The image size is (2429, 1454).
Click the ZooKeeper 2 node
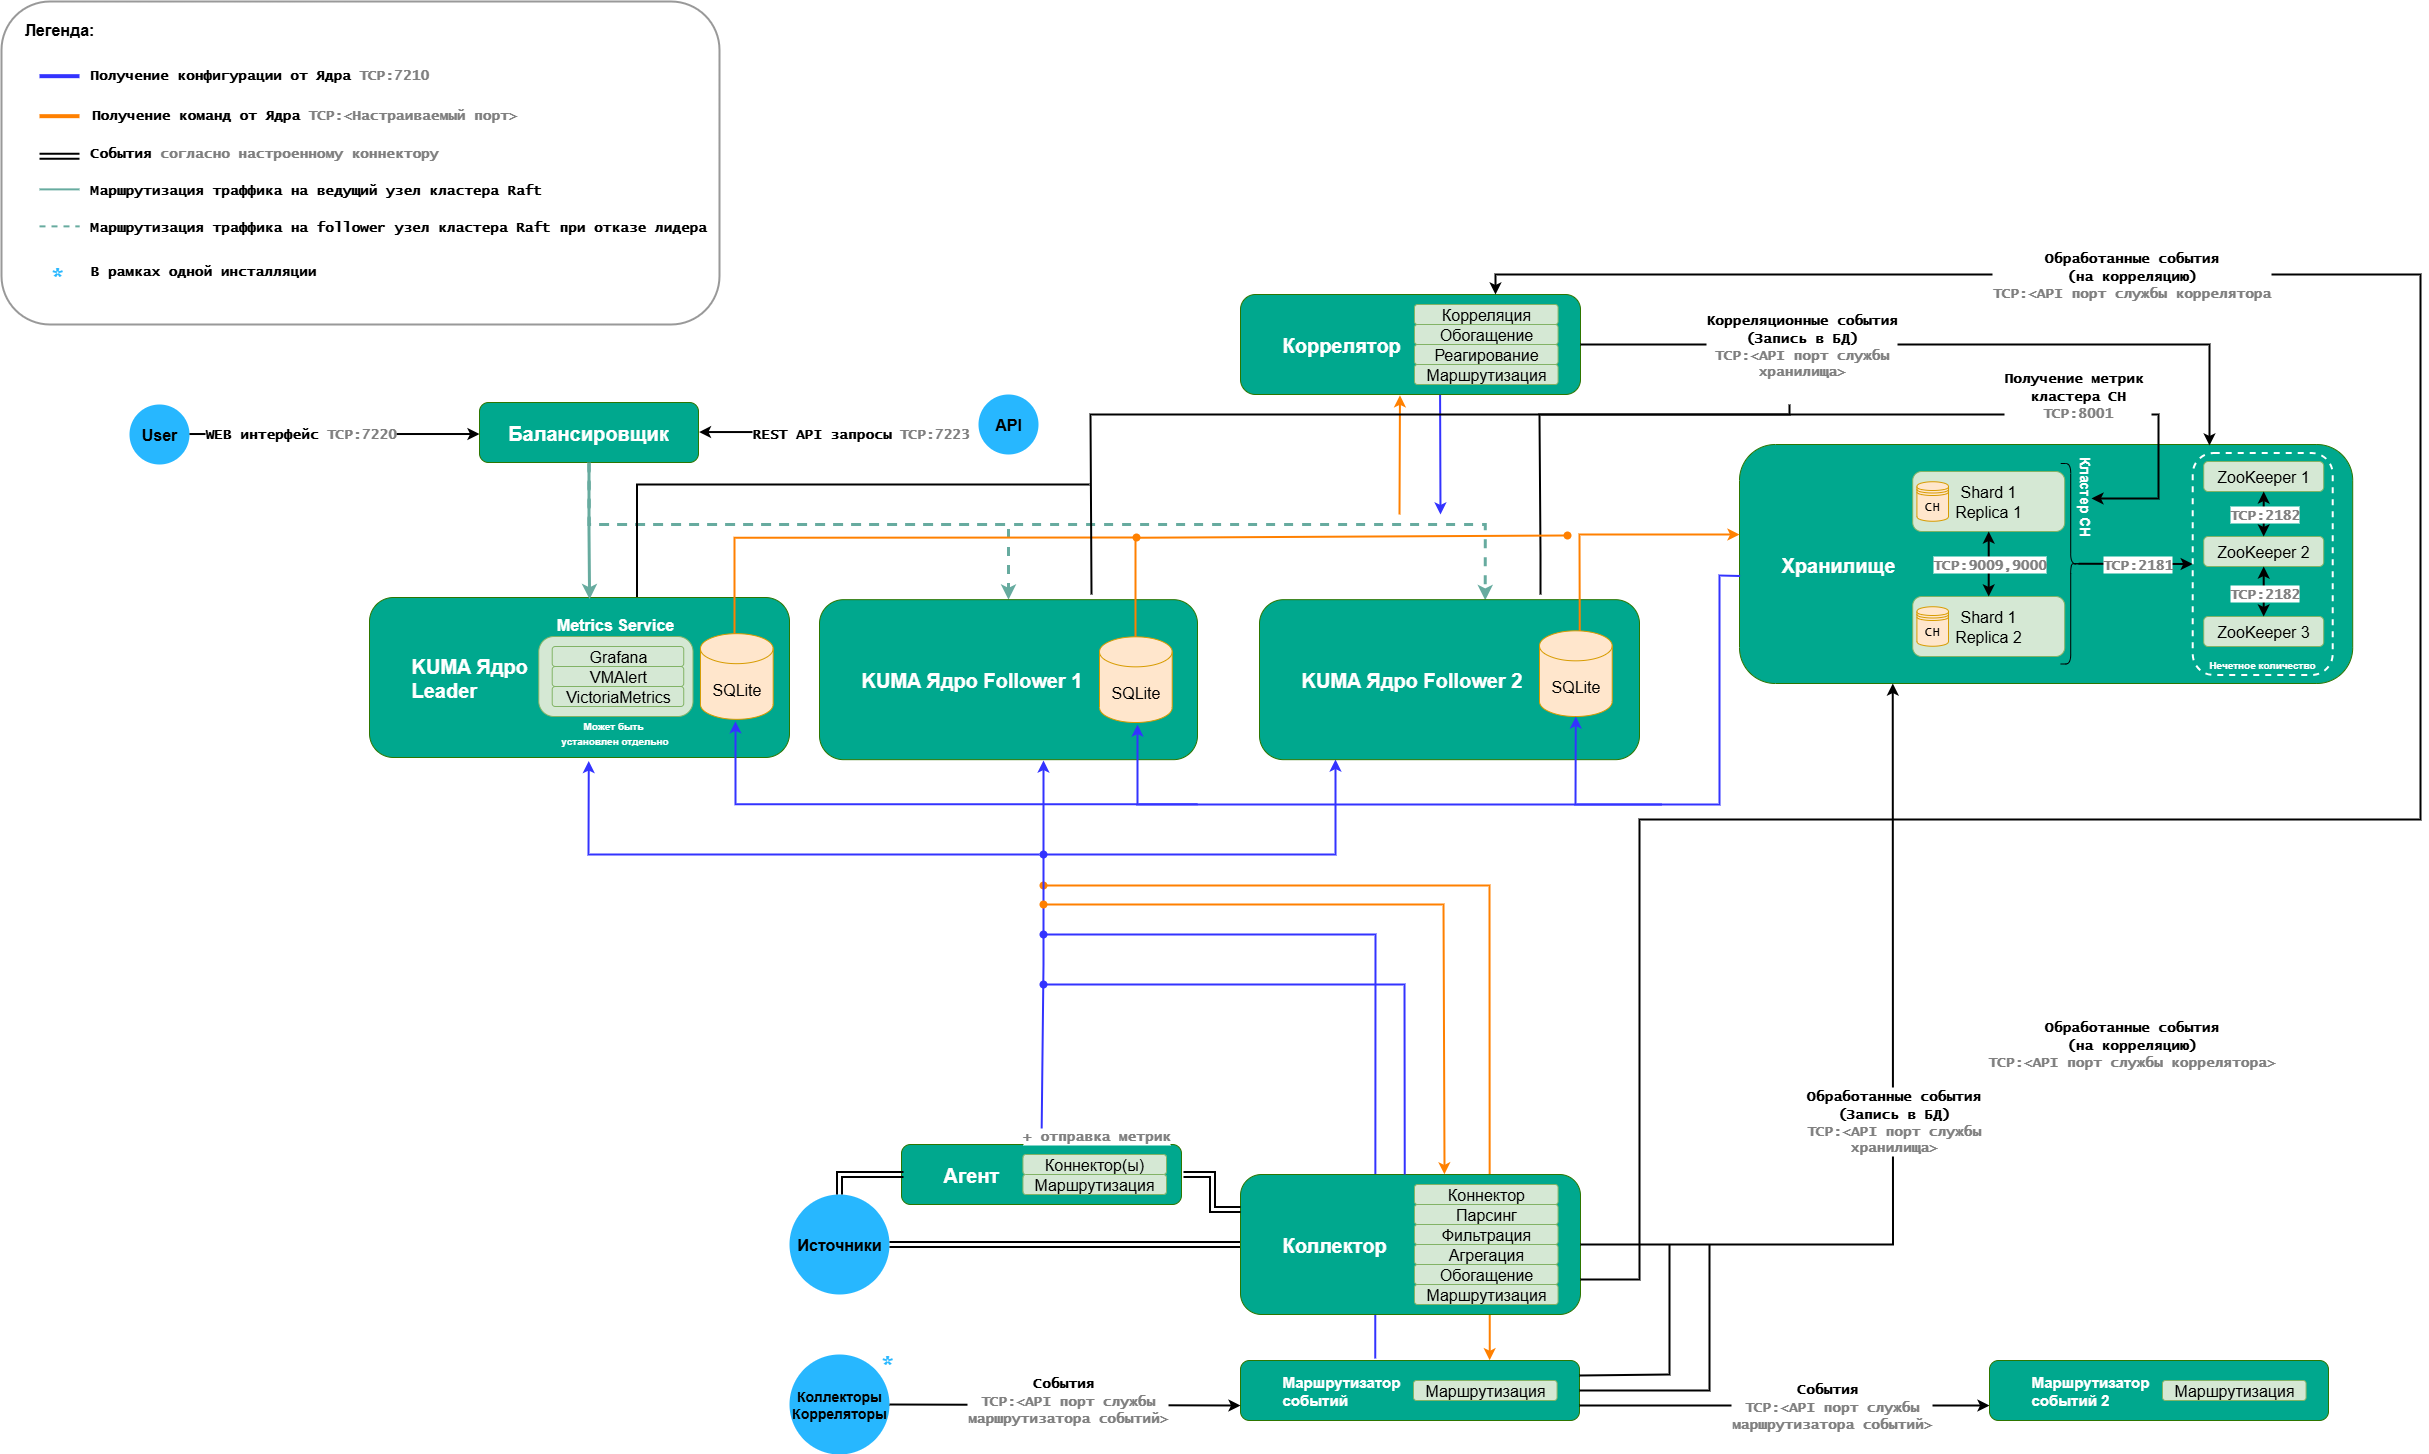coord(2262,552)
